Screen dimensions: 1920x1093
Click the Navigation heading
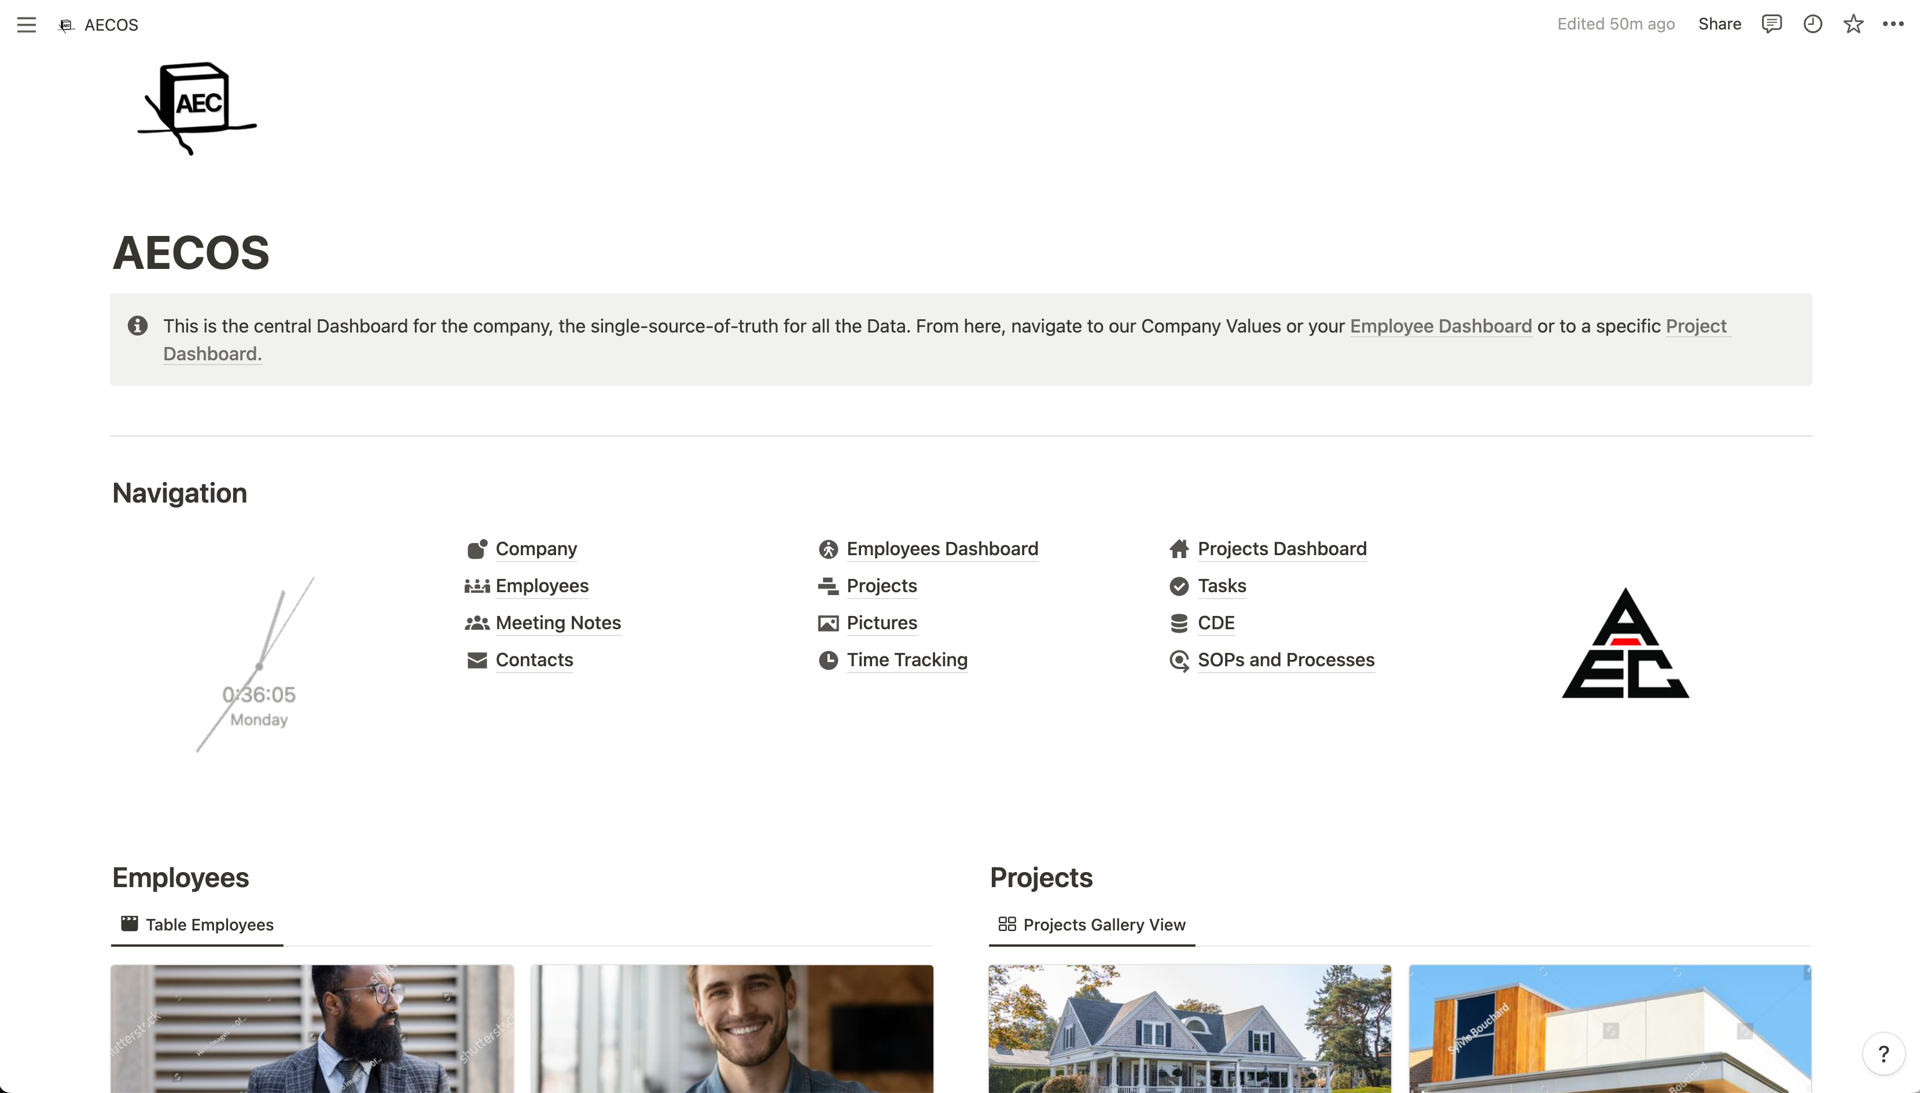179,493
